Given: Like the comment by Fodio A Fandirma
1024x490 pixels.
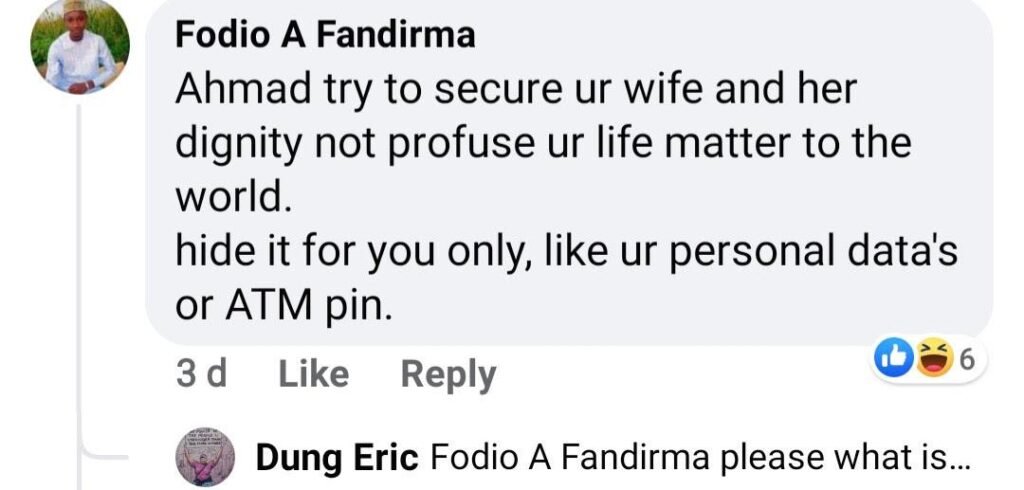Looking at the screenshot, I should point(313,375).
